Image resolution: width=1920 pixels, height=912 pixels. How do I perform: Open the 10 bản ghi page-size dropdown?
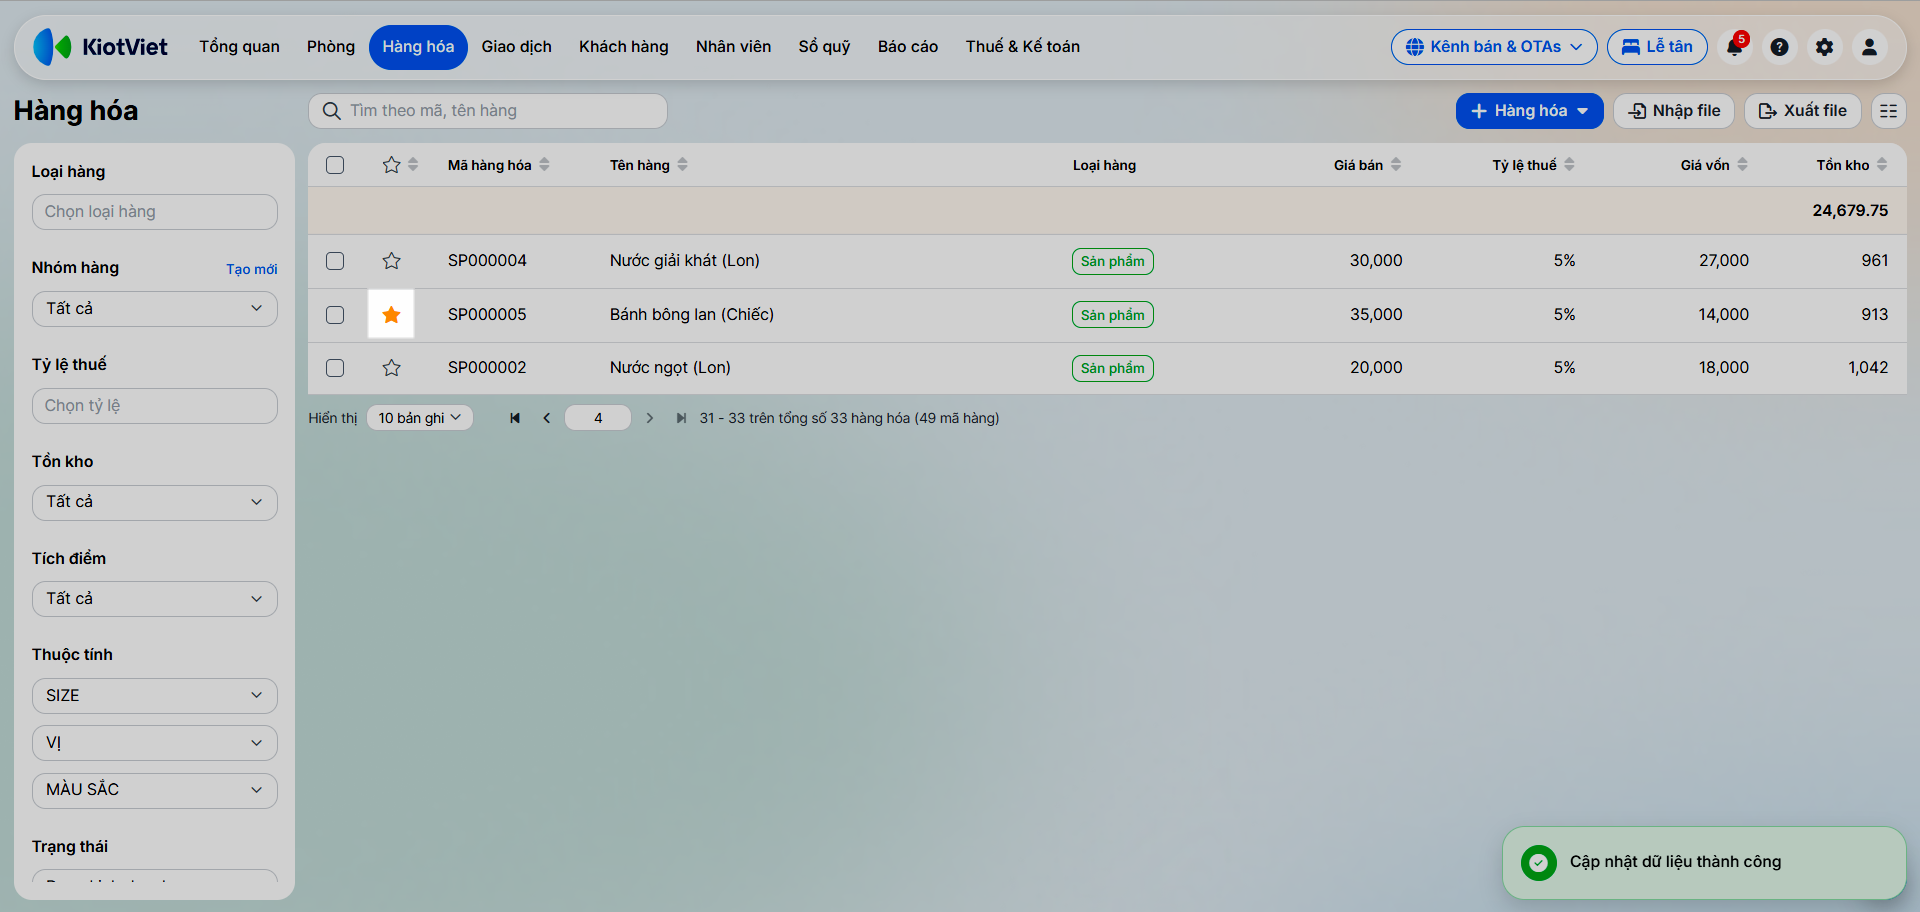420,418
